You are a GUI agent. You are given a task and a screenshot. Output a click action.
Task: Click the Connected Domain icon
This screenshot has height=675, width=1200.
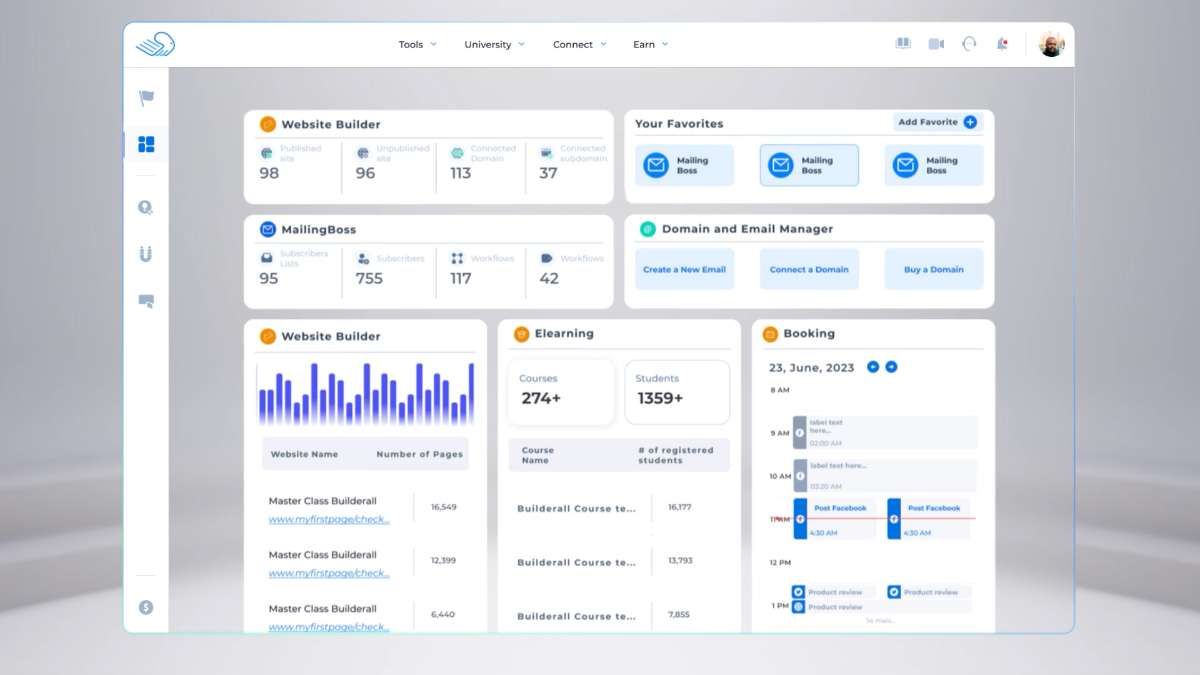[x=457, y=153]
